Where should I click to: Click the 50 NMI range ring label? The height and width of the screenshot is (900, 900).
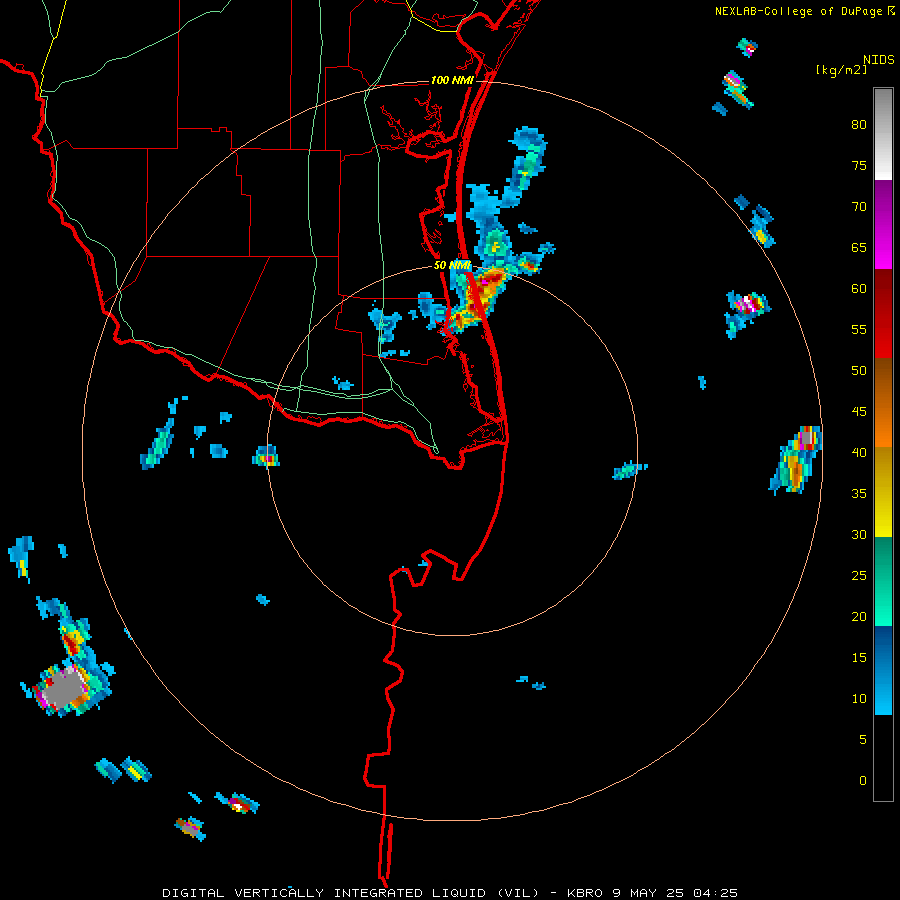click(452, 265)
